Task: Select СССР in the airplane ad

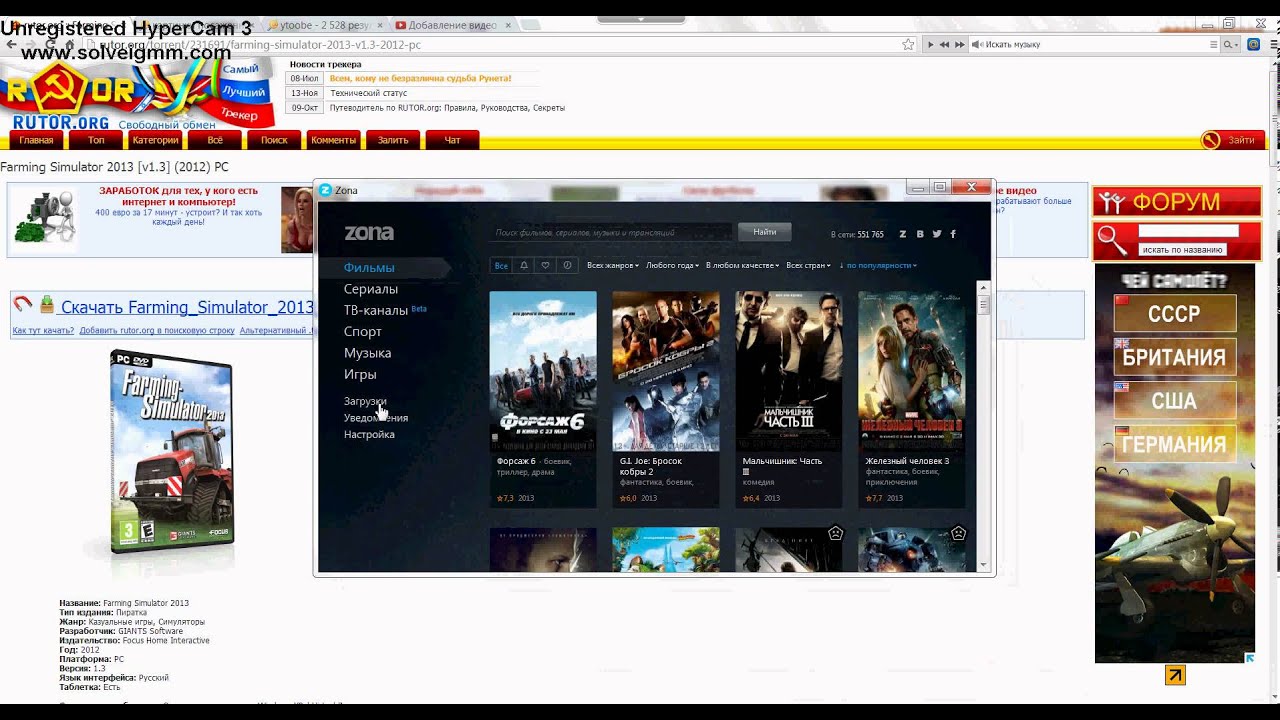Action: pyautogui.click(x=1175, y=313)
